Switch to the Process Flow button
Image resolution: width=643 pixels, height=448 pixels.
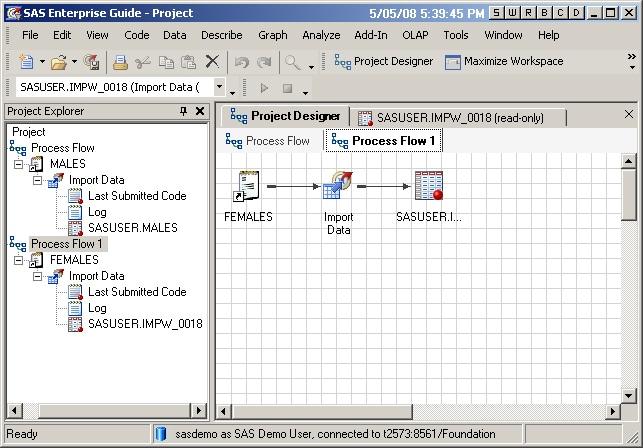pyautogui.click(x=268, y=141)
